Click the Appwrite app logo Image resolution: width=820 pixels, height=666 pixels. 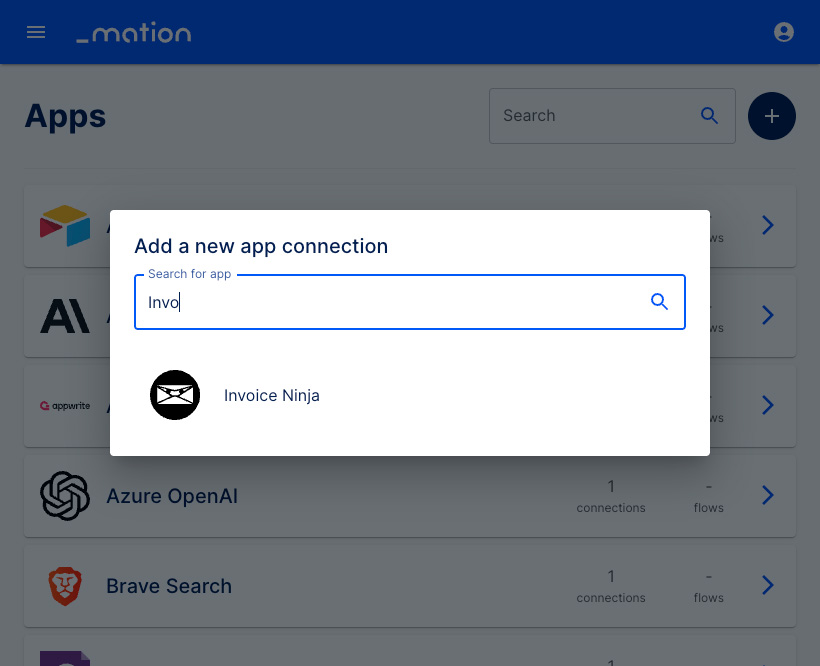(65, 406)
